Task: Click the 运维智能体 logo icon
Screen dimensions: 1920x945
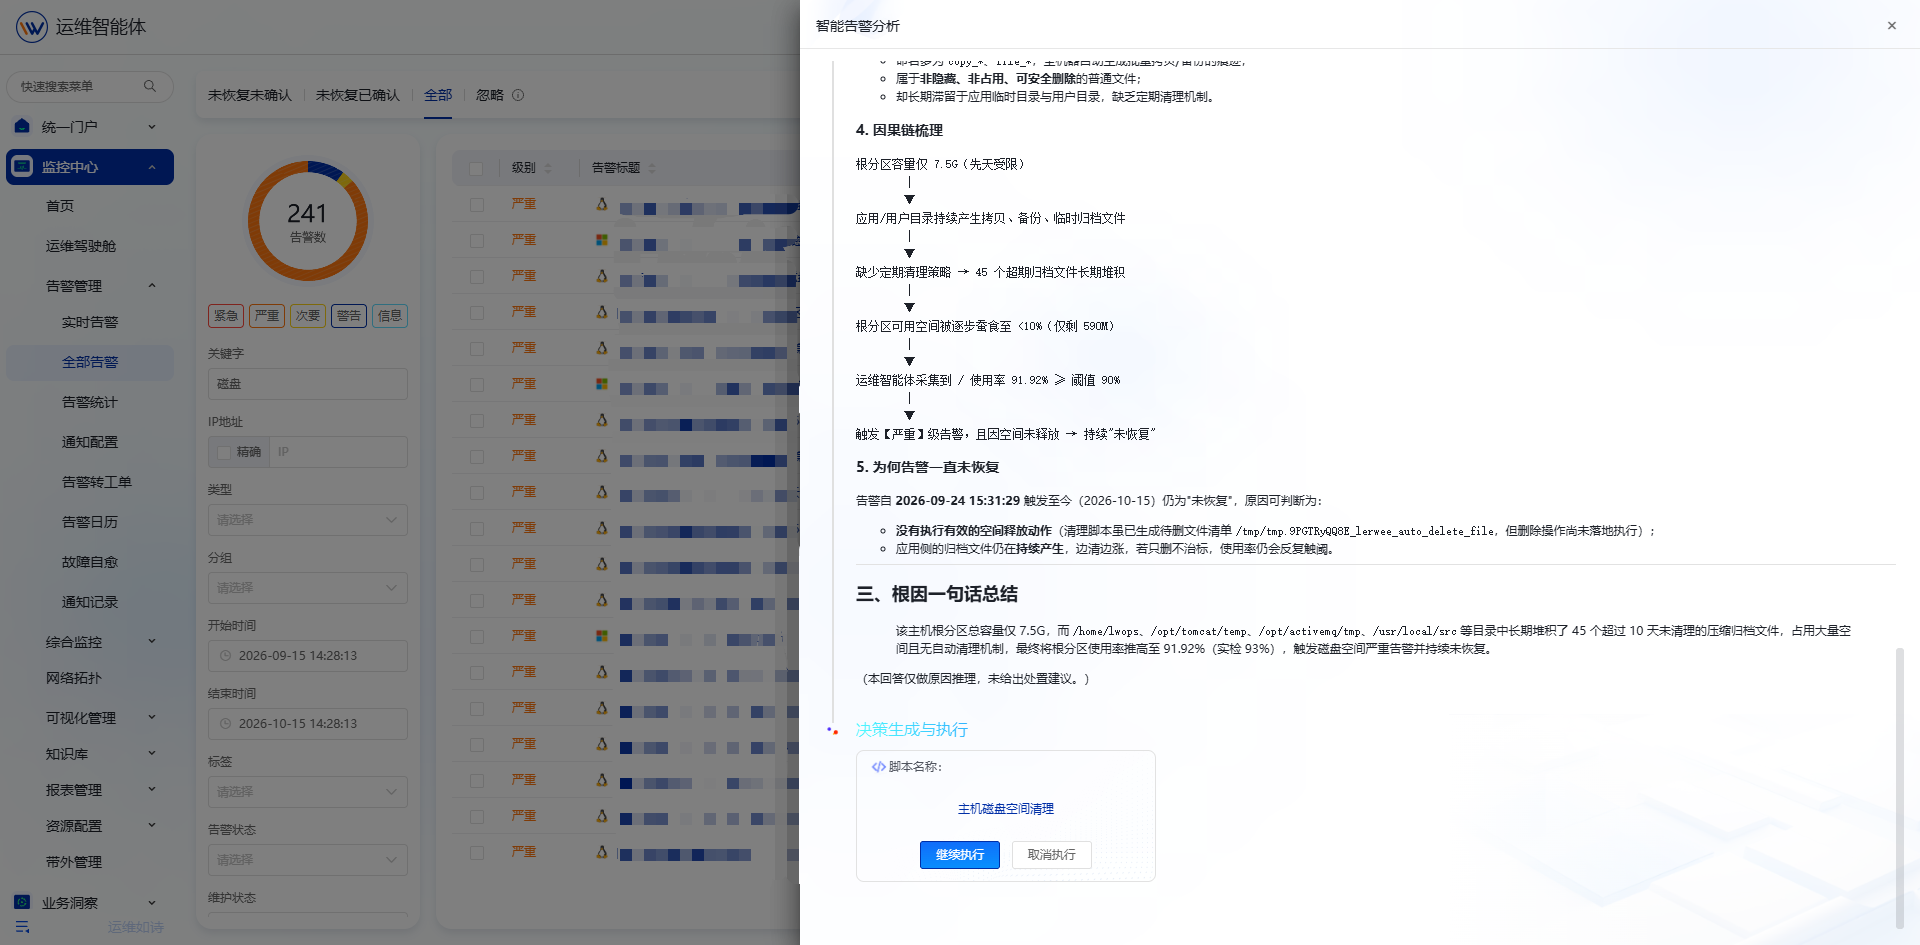Action: point(32,27)
